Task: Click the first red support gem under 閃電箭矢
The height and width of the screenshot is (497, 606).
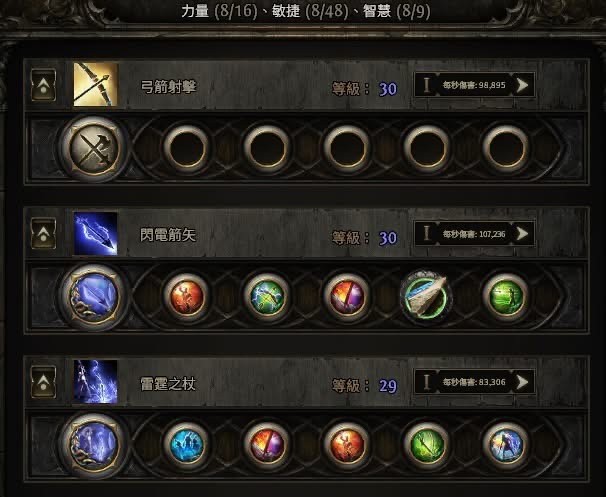Action: point(187,297)
